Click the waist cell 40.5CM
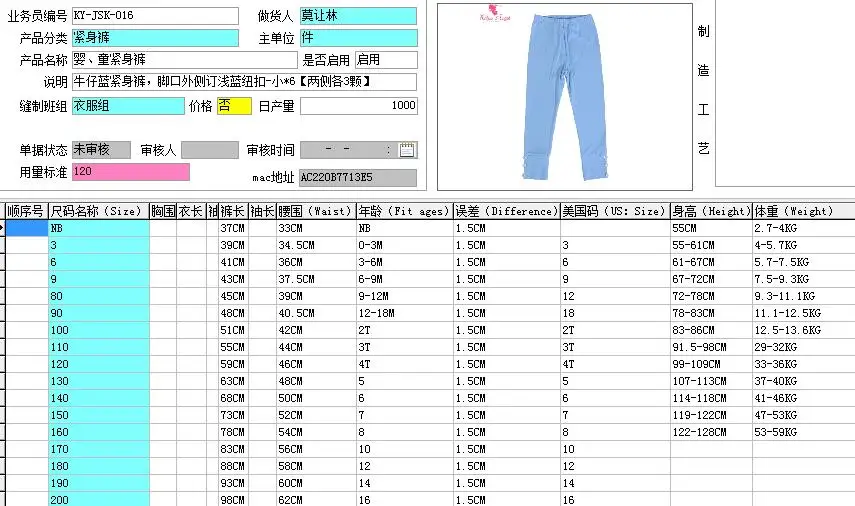Screen dimensions: 855x506 316,313
